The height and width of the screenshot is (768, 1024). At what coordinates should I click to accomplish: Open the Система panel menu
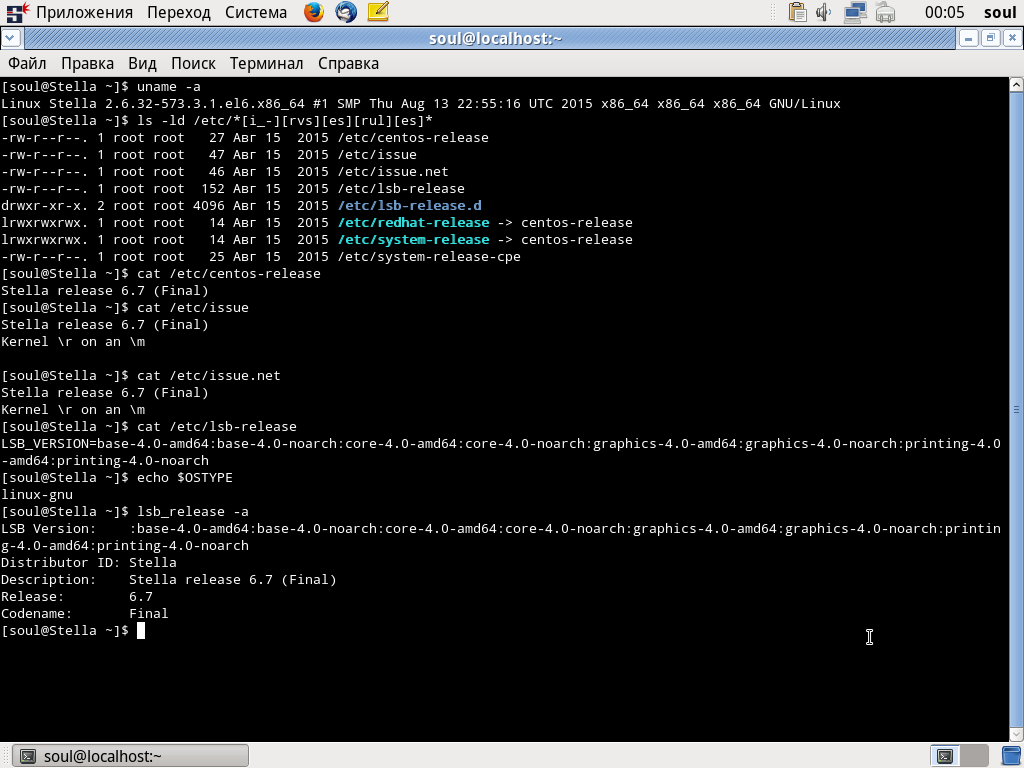(x=256, y=12)
